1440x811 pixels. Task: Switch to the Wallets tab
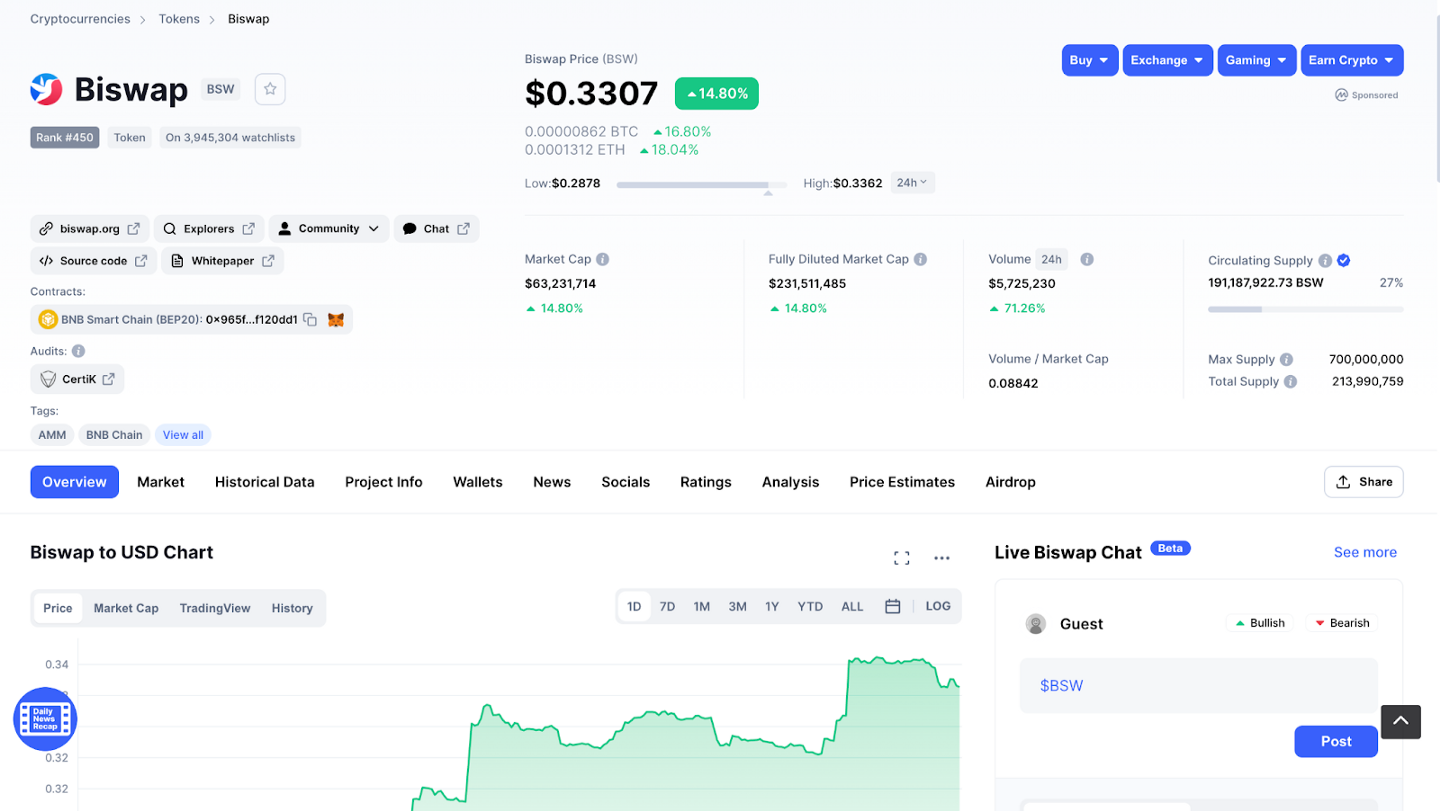point(478,482)
